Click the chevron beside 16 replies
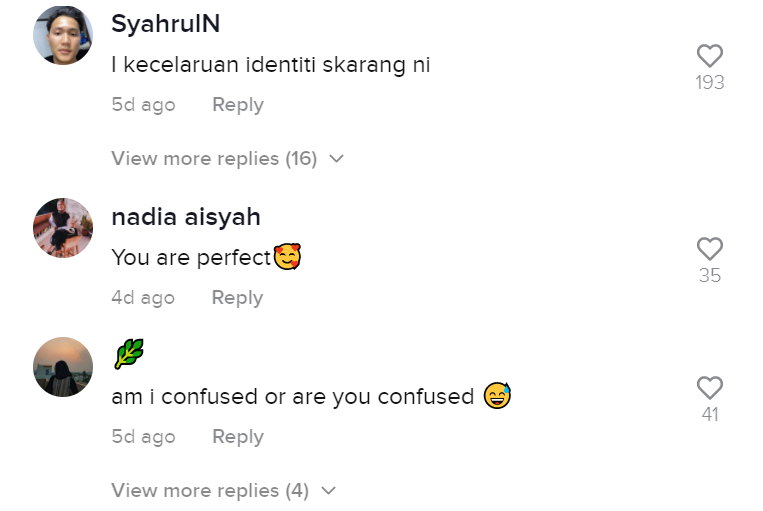This screenshot has height=511, width=763. coord(336,159)
